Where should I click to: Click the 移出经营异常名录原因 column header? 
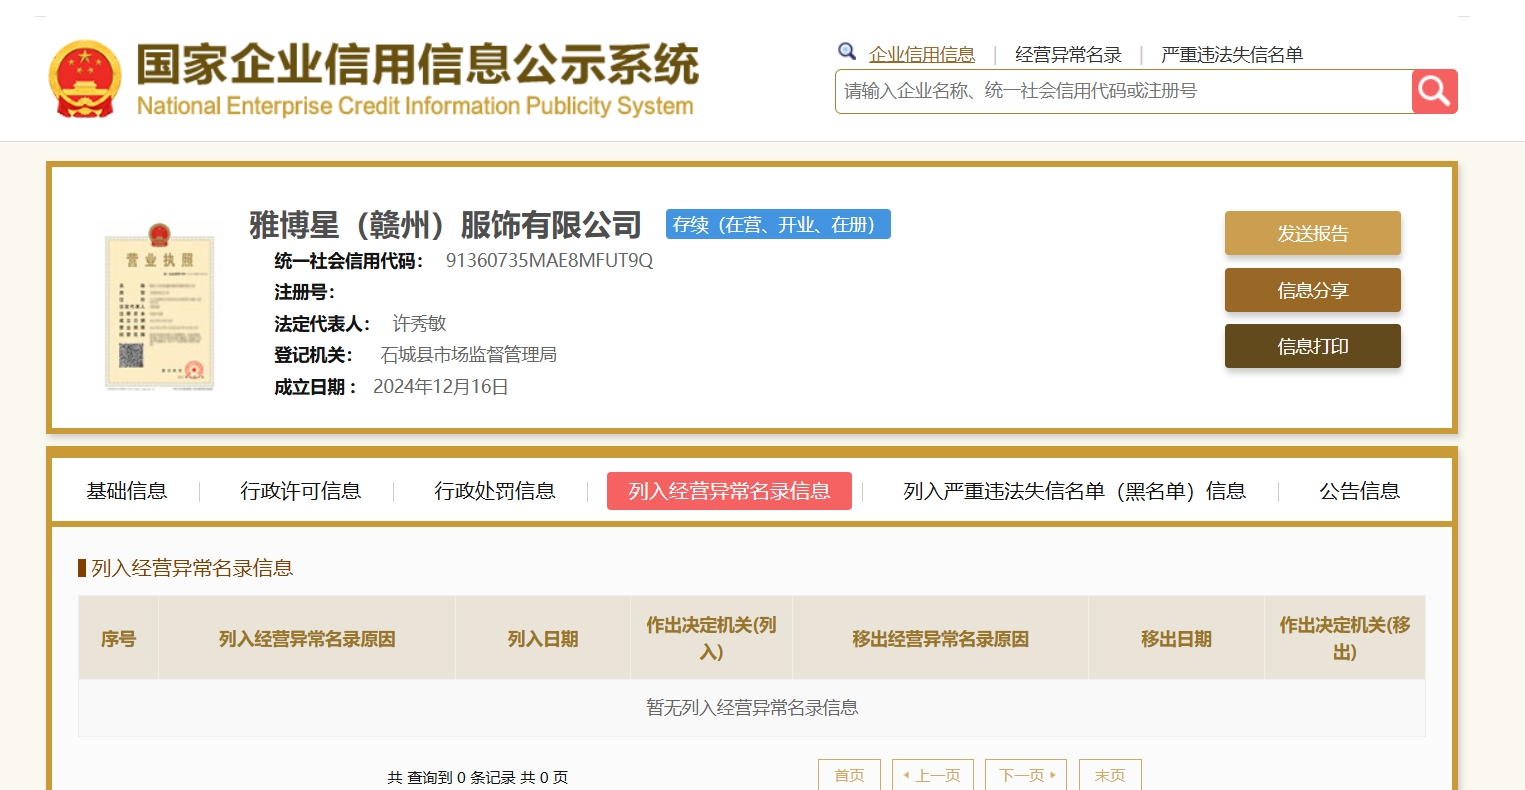(940, 639)
